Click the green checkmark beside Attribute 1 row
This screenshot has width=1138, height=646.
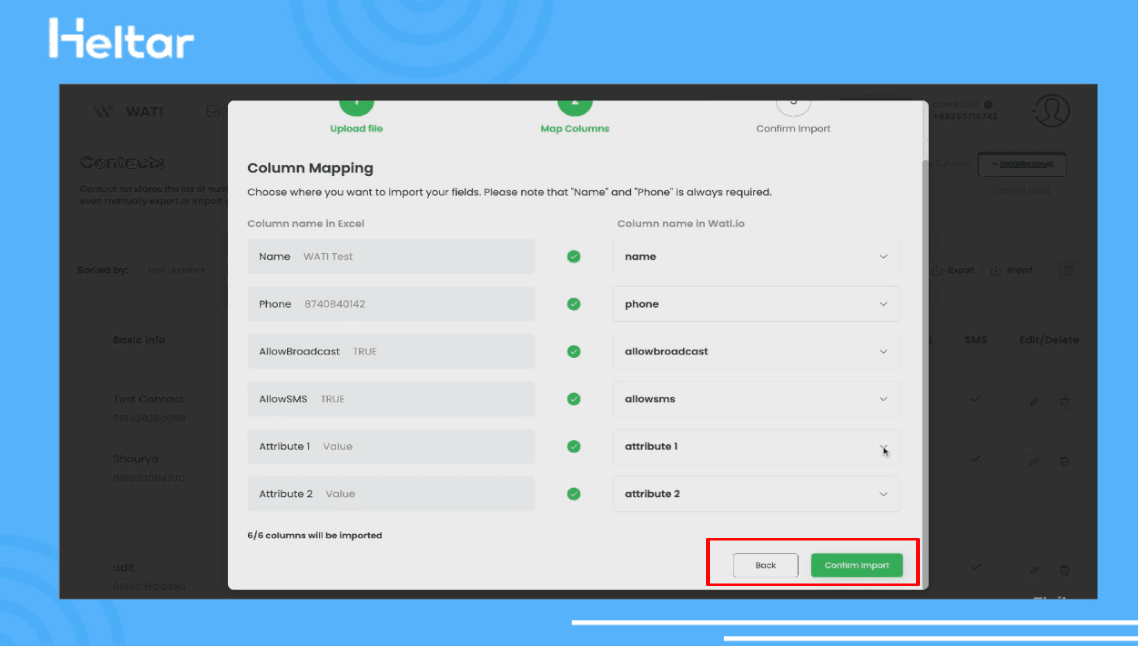[574, 447]
